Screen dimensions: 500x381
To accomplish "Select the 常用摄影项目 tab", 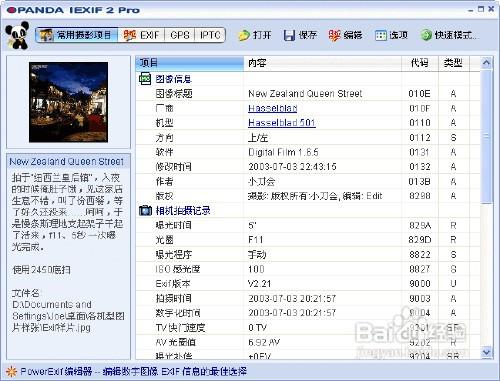I will click(77, 35).
